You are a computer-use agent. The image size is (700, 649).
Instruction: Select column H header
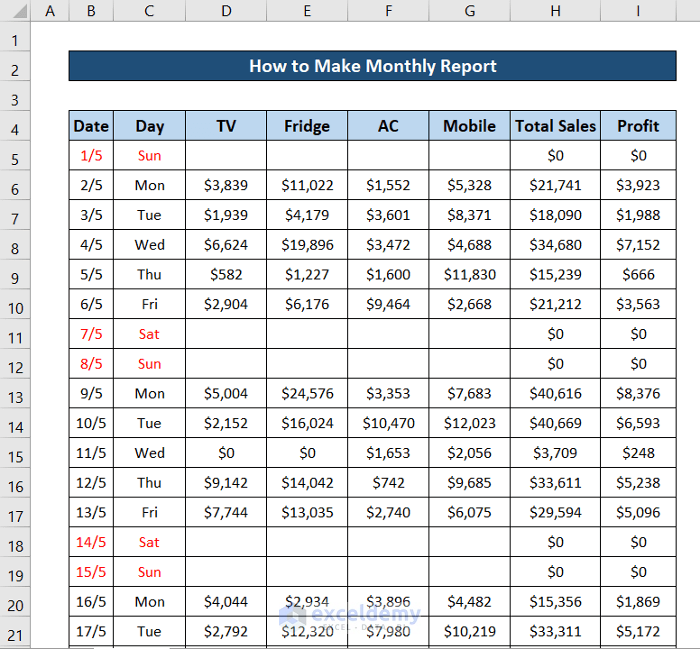(x=555, y=11)
